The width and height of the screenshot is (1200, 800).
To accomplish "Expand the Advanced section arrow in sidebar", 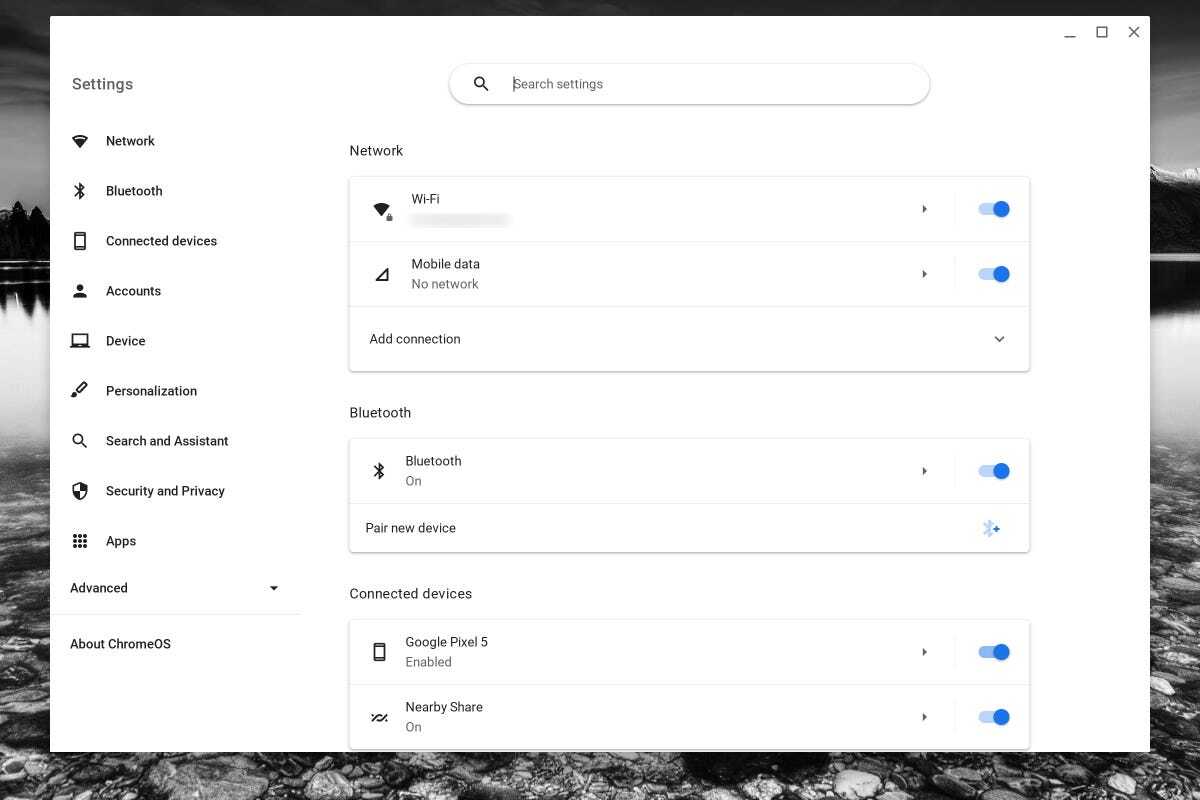I will (x=274, y=588).
